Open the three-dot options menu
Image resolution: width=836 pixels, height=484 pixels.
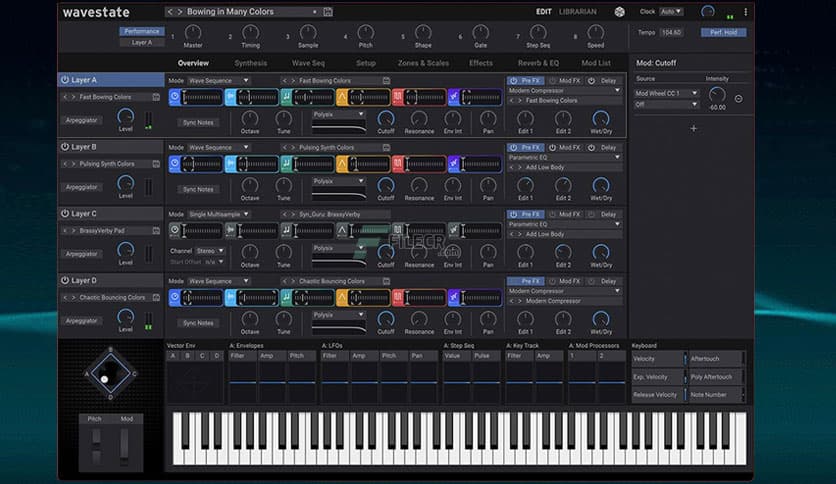pos(745,12)
